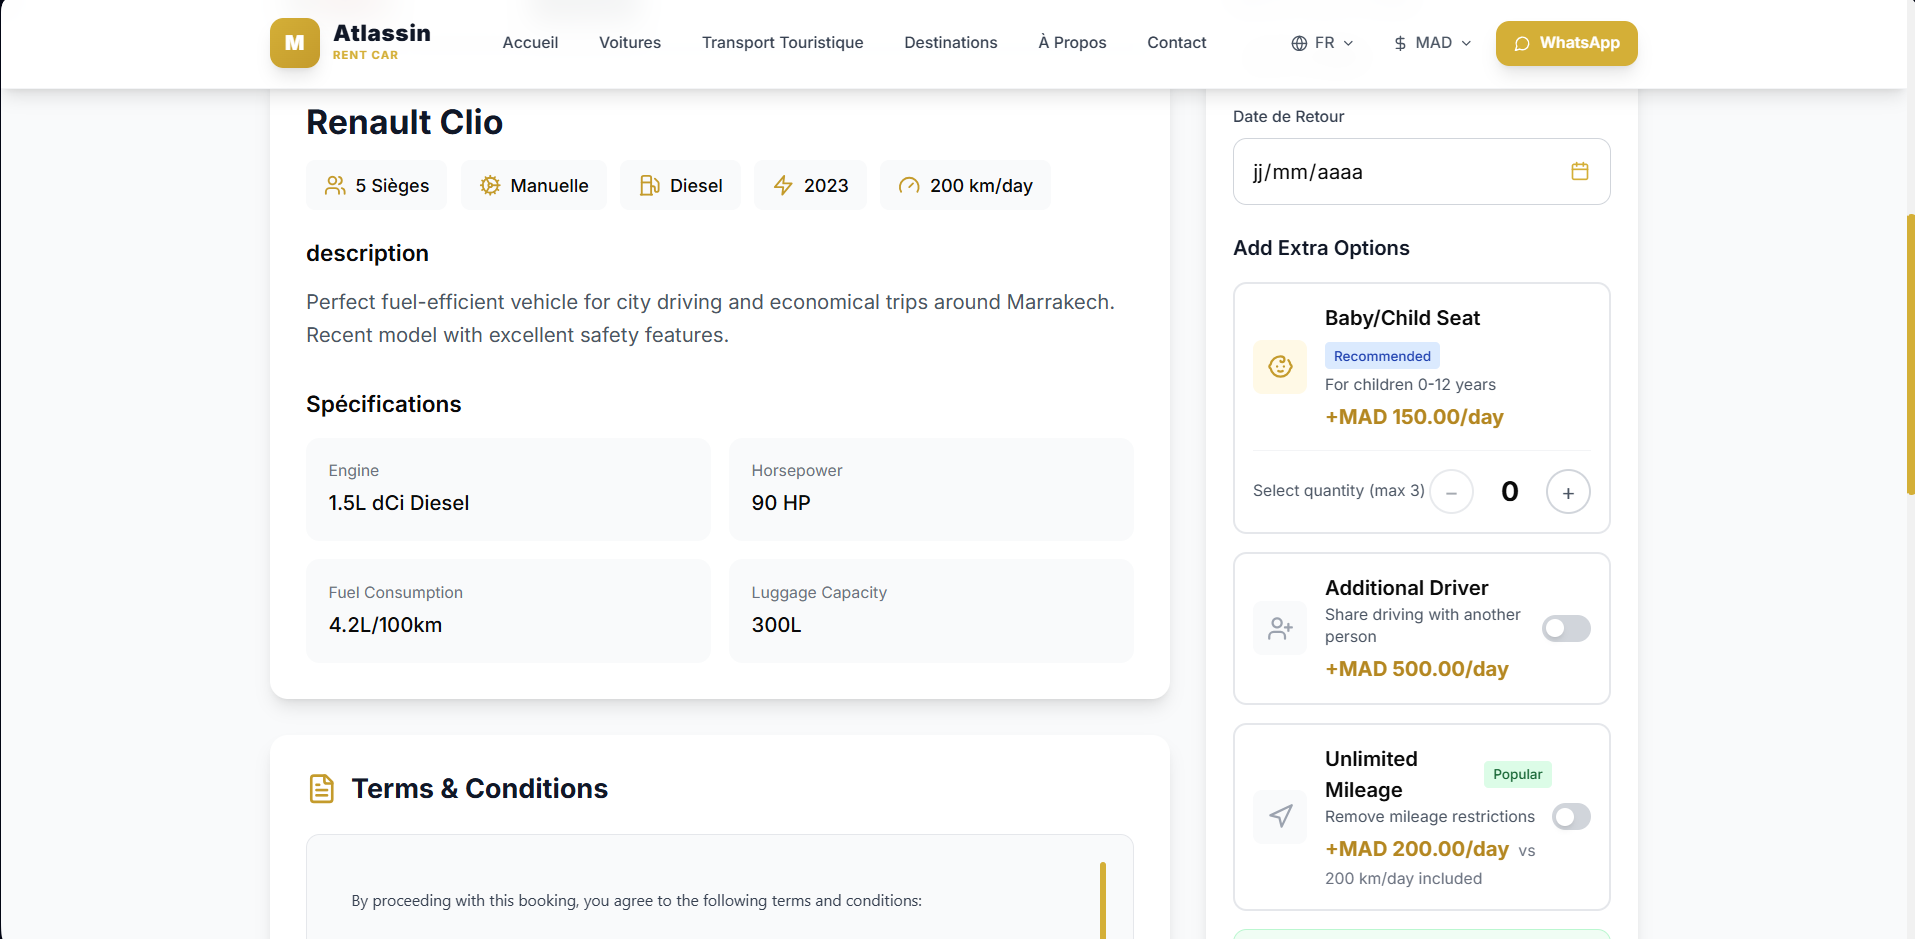This screenshot has width=1915, height=939.
Task: Click the Diesel fuel pump icon
Action: pos(650,185)
